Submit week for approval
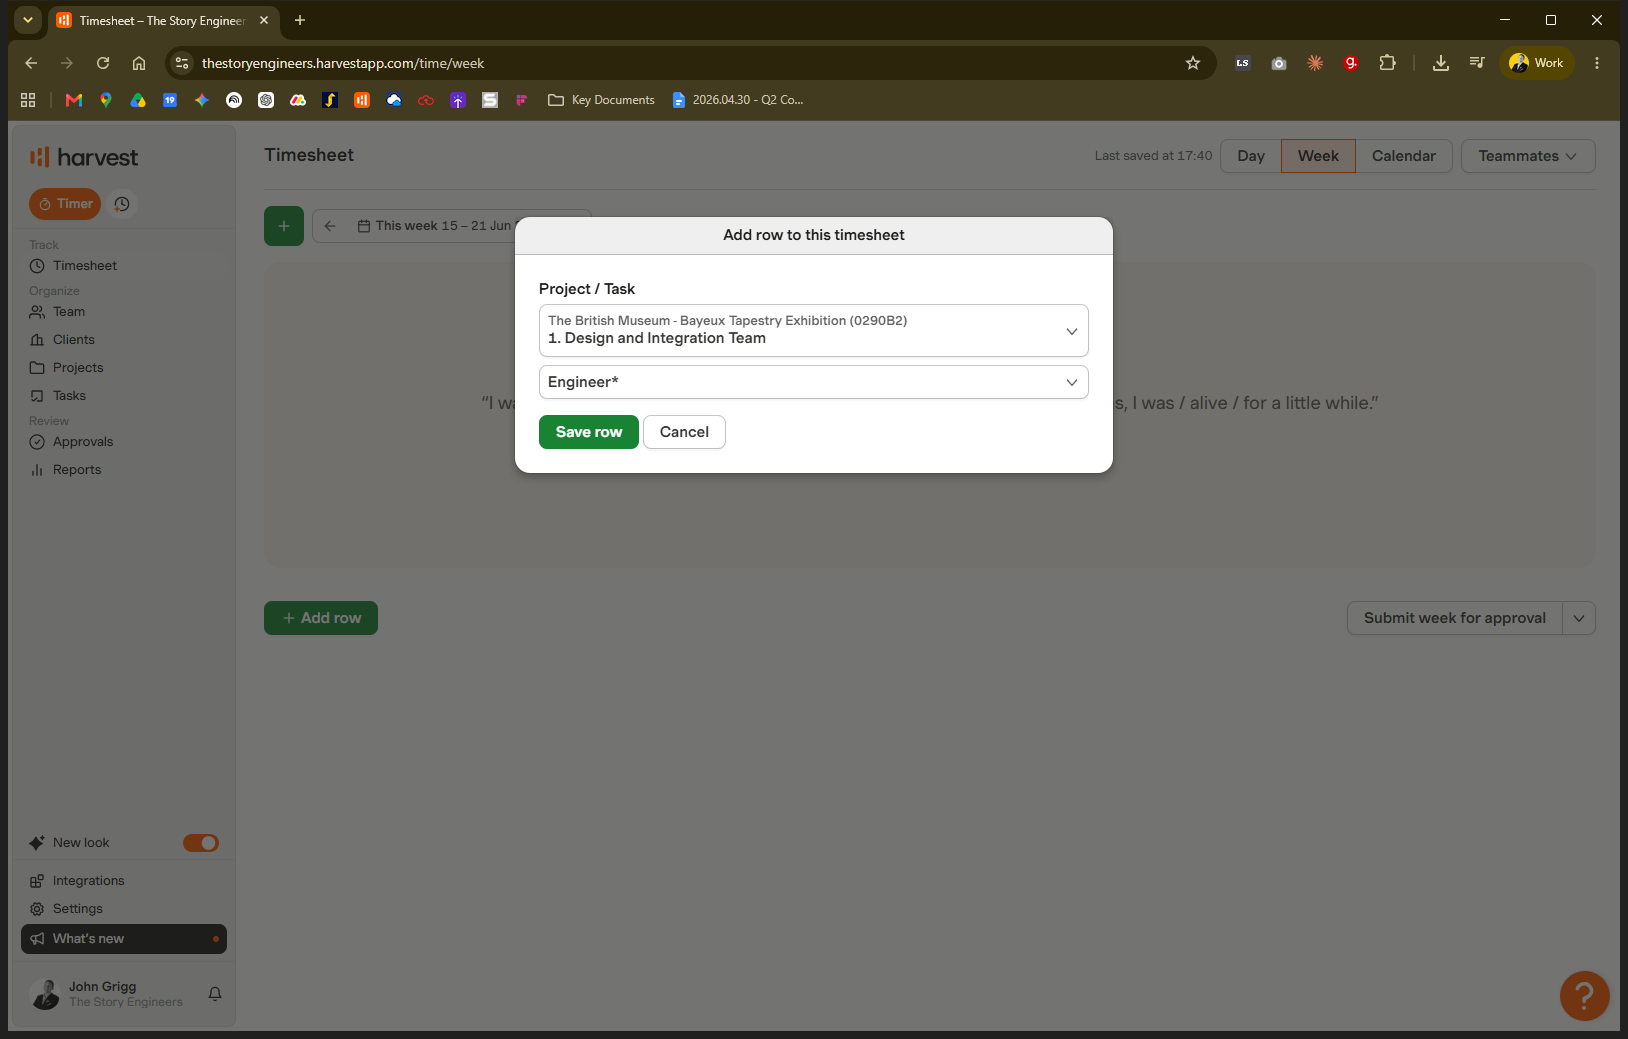Screen dimensions: 1628x1039 point(1455,618)
